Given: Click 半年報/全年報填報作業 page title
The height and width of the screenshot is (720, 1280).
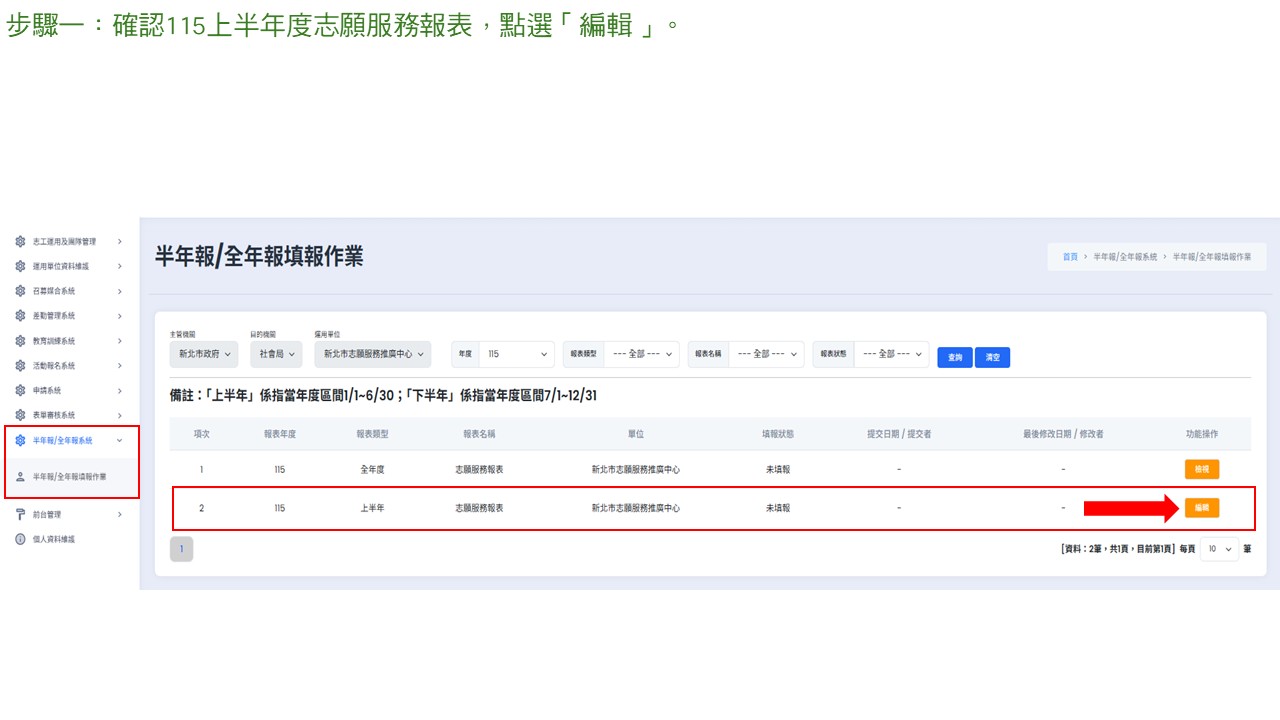Looking at the screenshot, I should point(259,256).
